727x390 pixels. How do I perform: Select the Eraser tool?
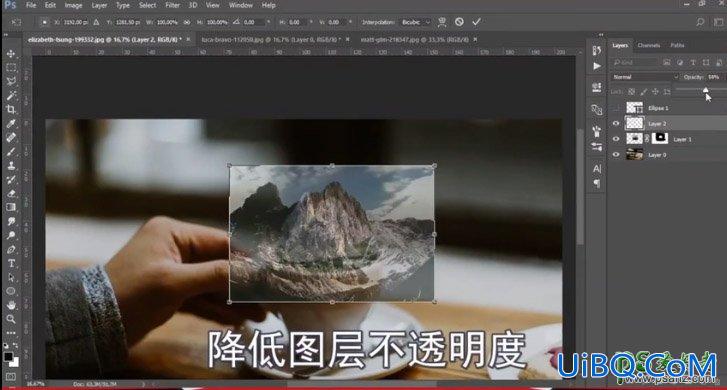pos(11,193)
